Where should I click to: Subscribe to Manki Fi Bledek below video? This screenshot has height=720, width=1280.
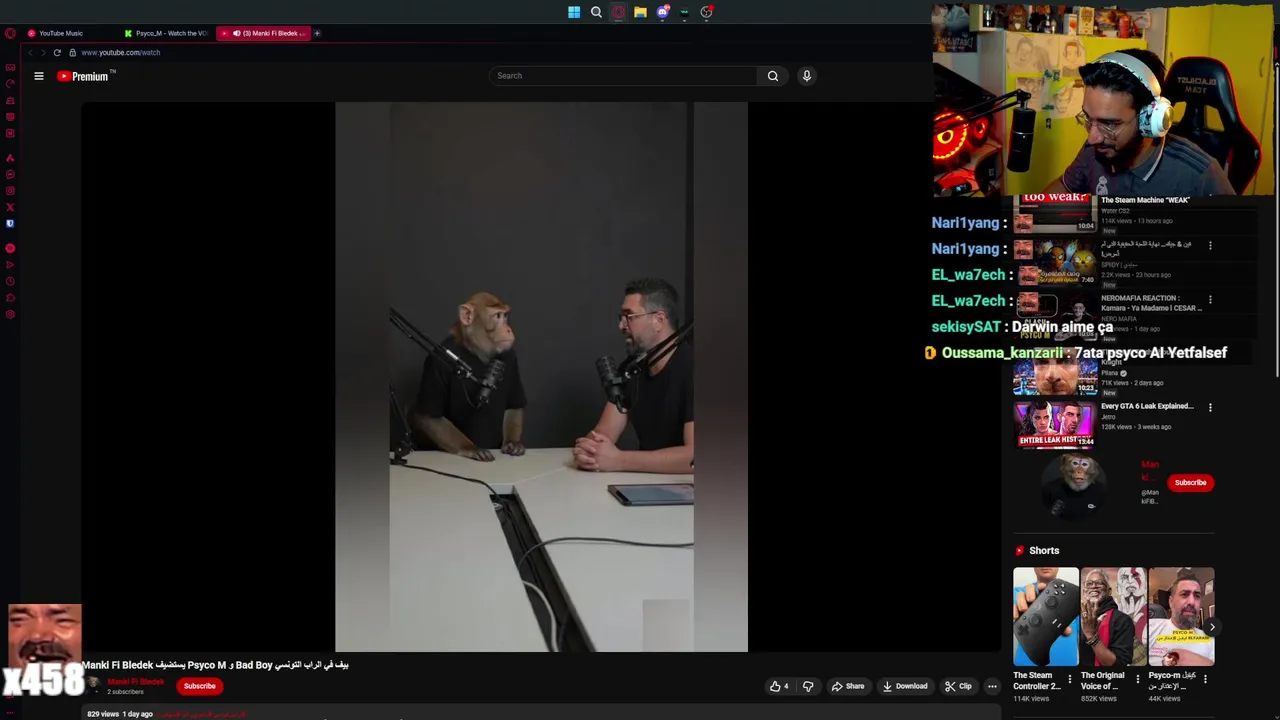[199, 686]
